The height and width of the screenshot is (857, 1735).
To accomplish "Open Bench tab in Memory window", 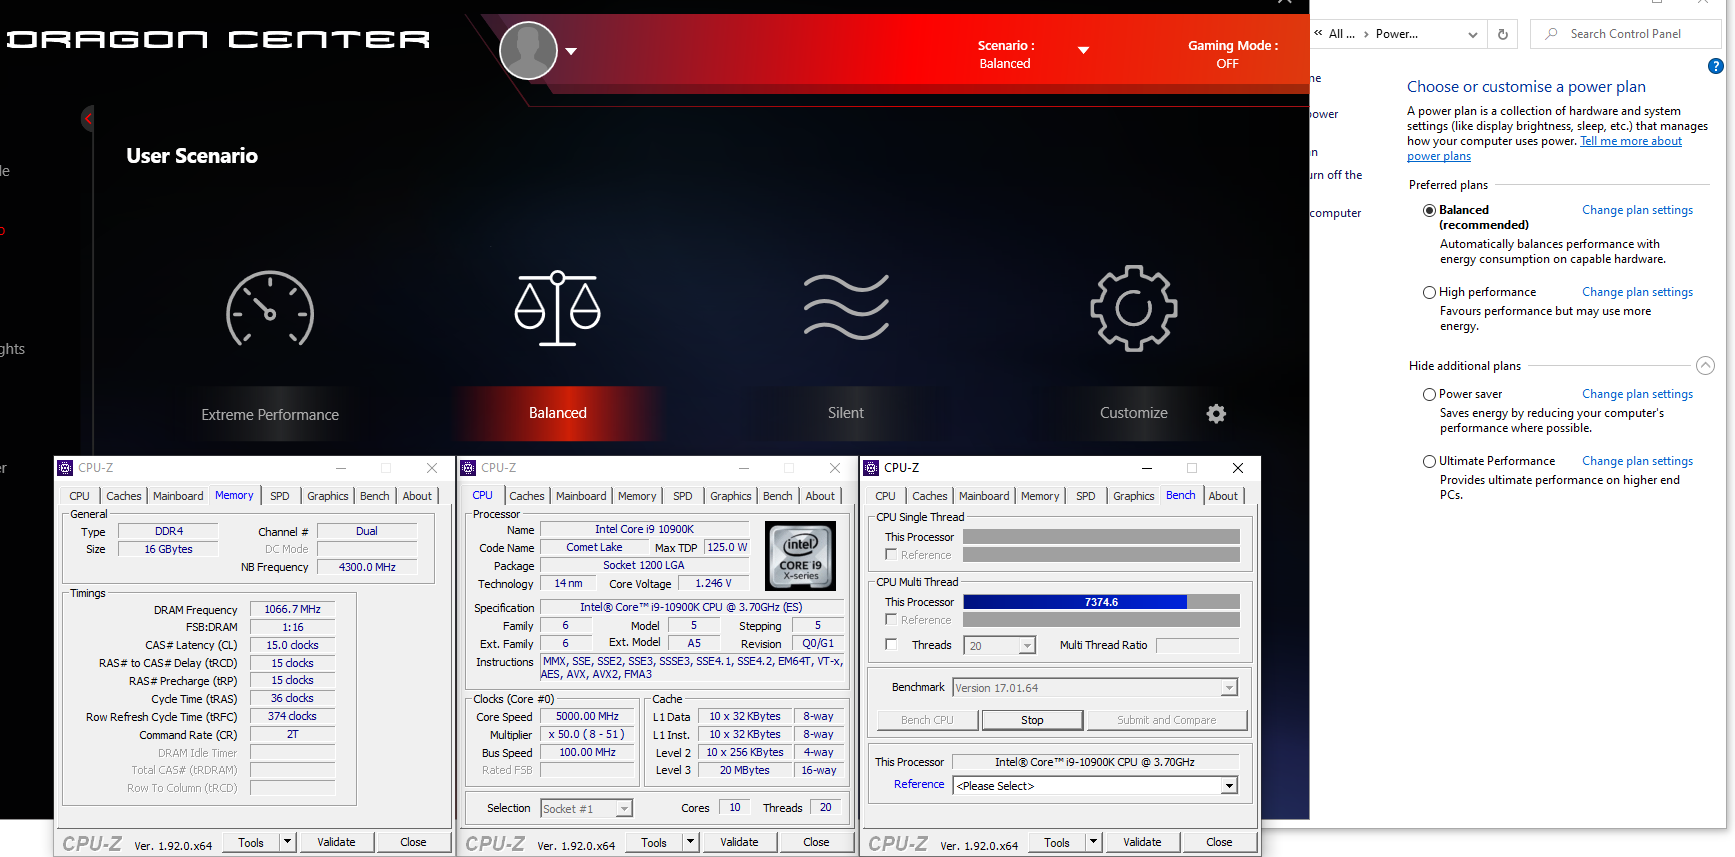I will click(375, 496).
